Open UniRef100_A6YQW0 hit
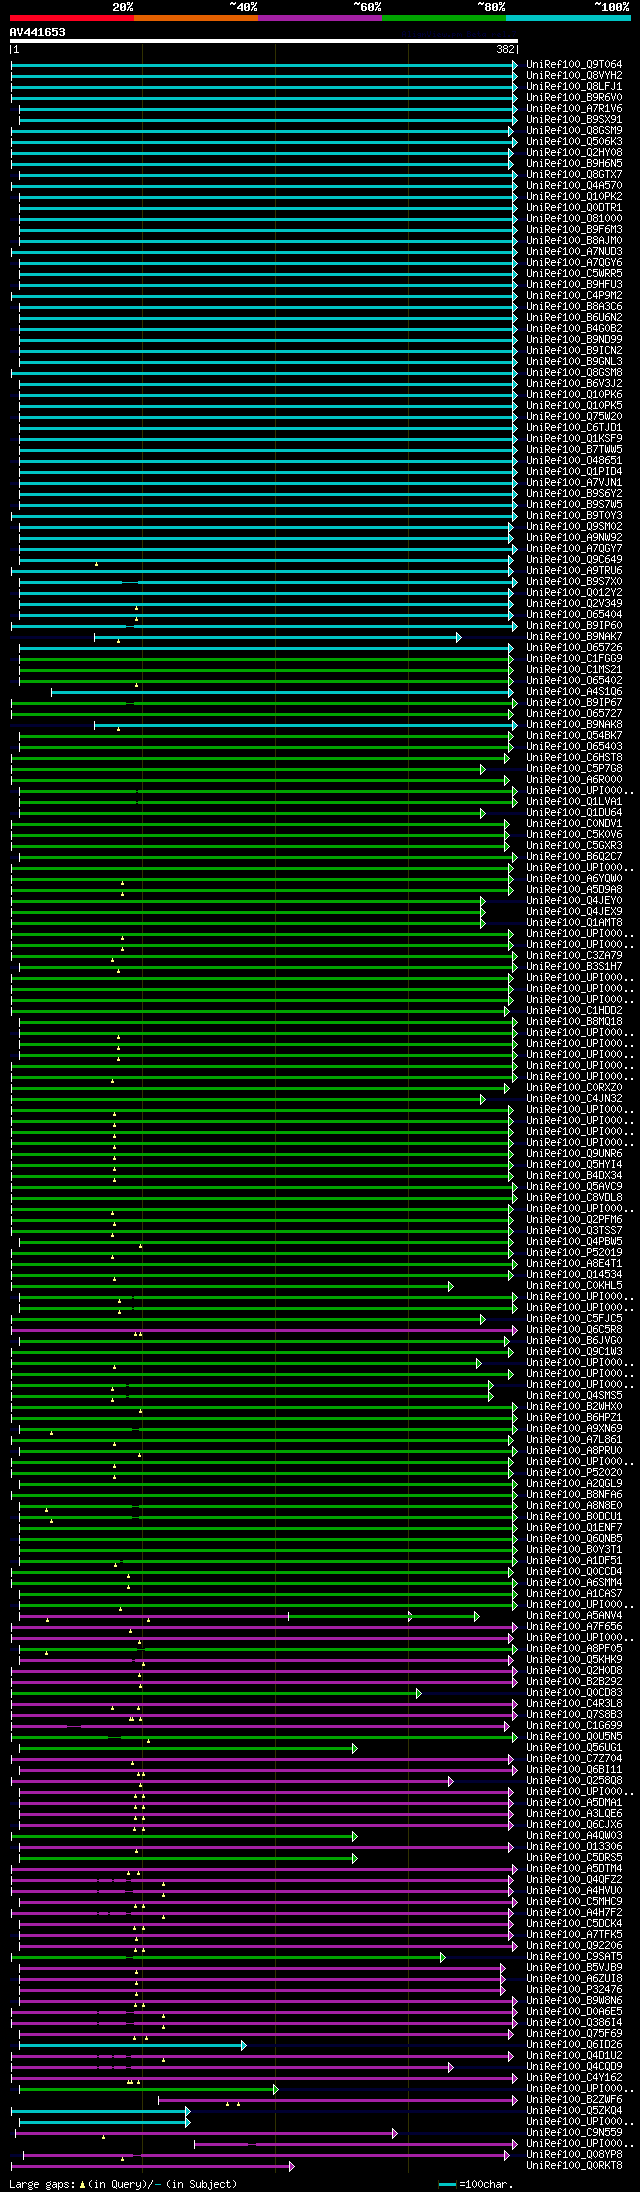The width and height of the screenshot is (640, 2192). 574,879
